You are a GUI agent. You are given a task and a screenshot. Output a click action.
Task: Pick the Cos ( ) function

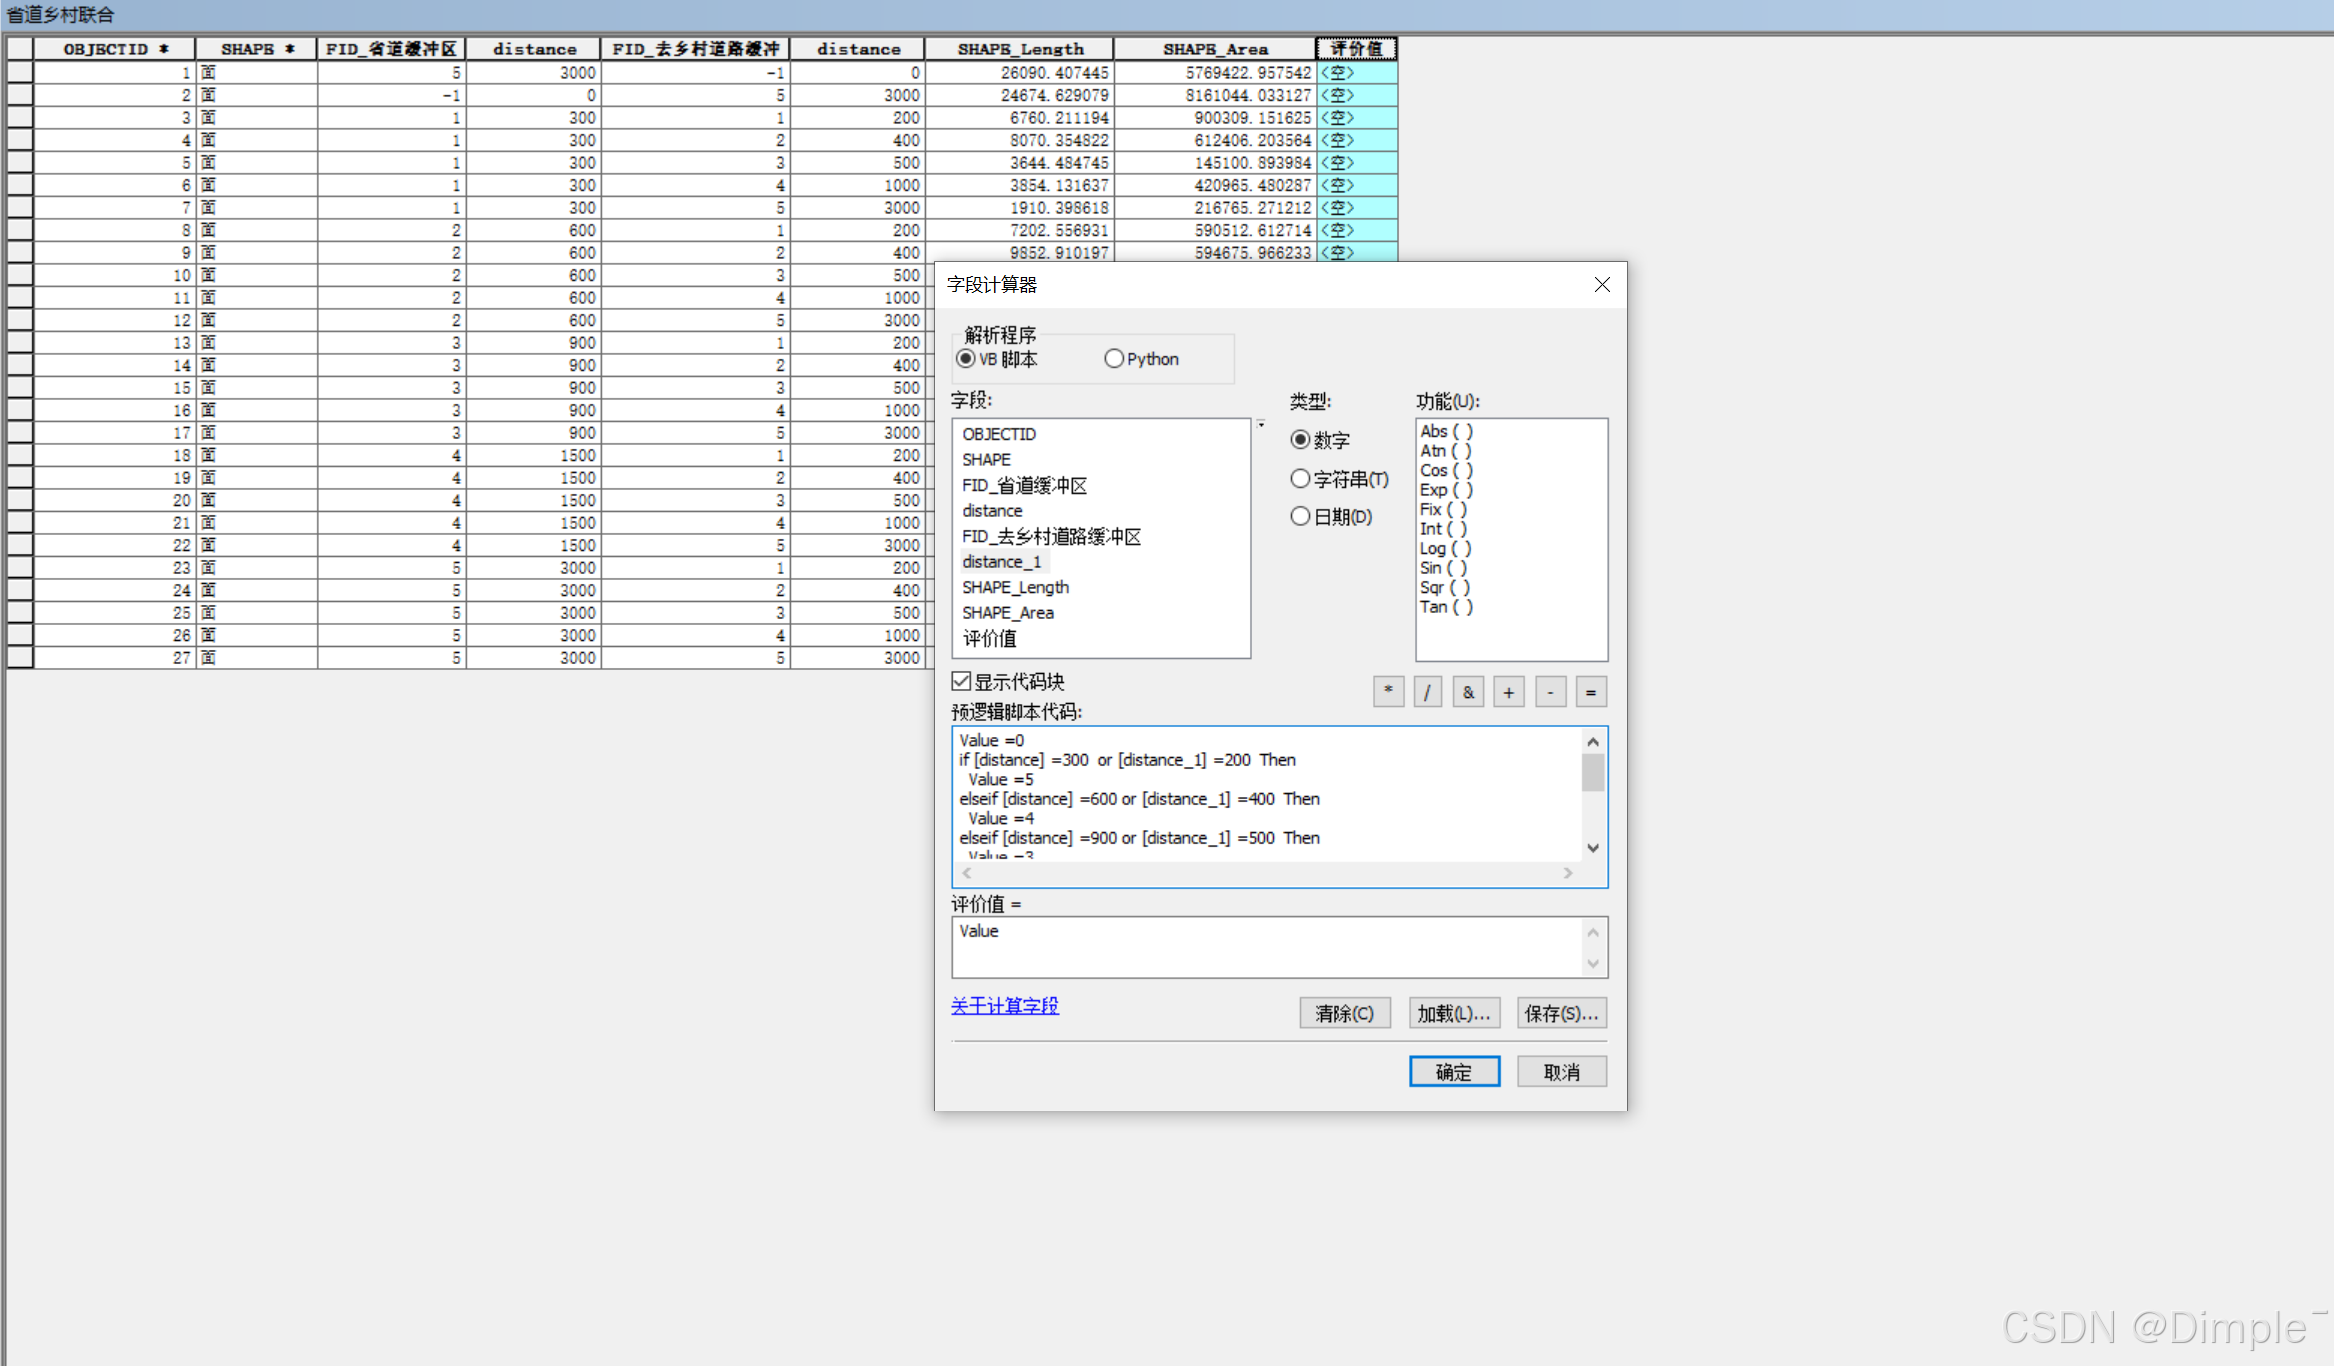[1446, 470]
